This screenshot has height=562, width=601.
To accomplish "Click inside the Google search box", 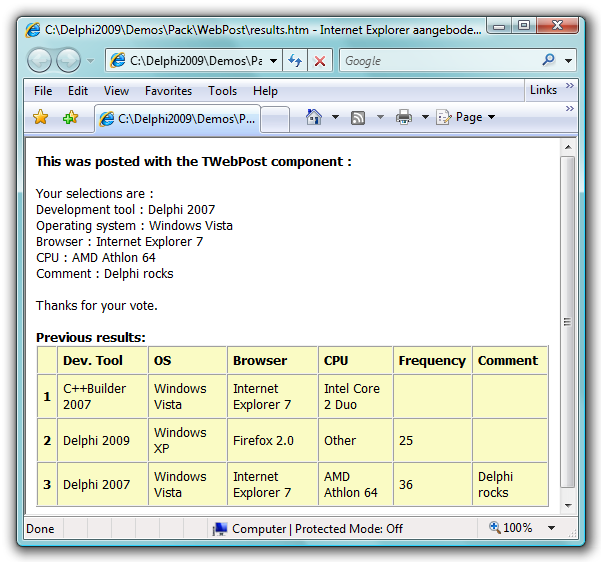I will (x=435, y=61).
